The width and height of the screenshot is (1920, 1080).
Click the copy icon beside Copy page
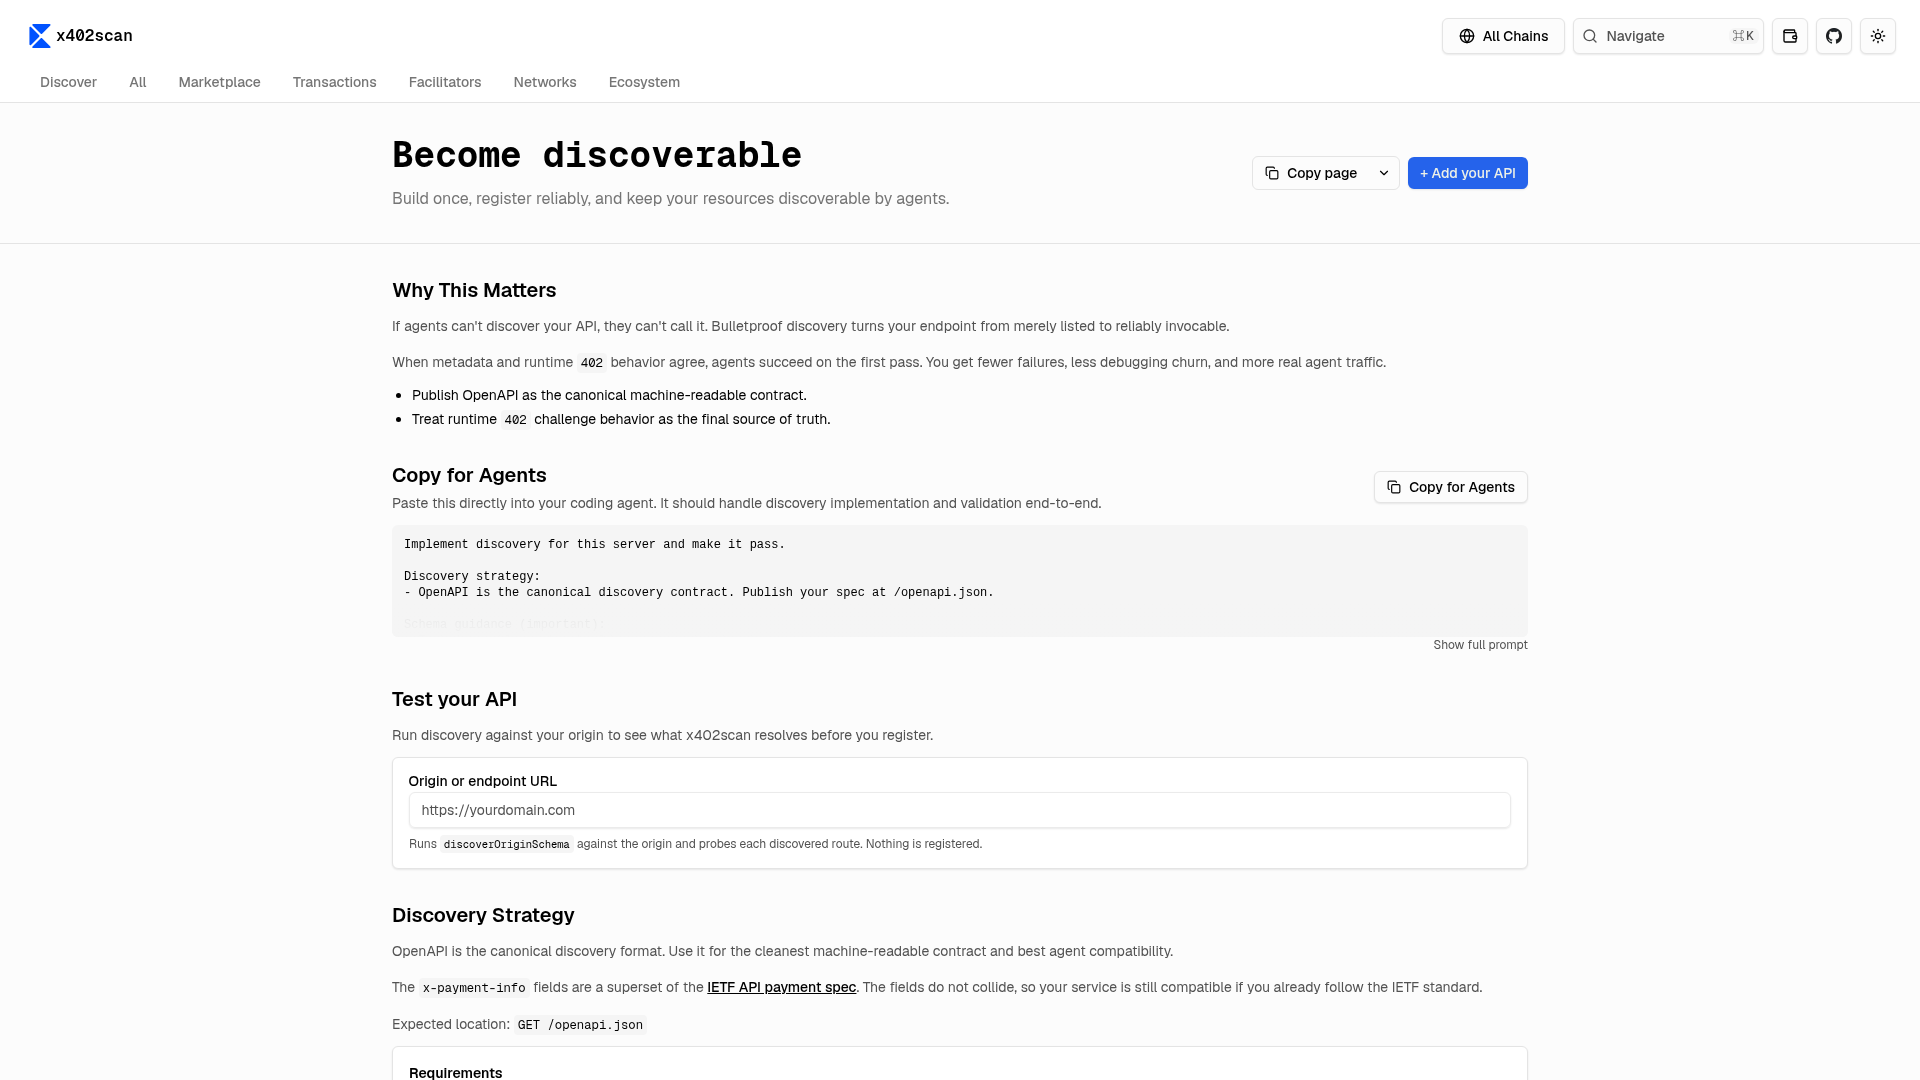point(1272,173)
